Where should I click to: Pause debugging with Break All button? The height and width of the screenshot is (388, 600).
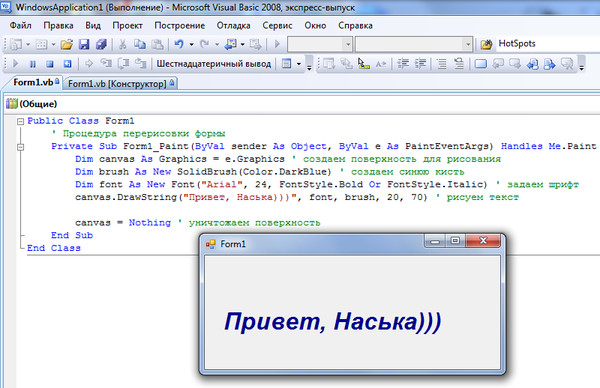tap(33, 64)
